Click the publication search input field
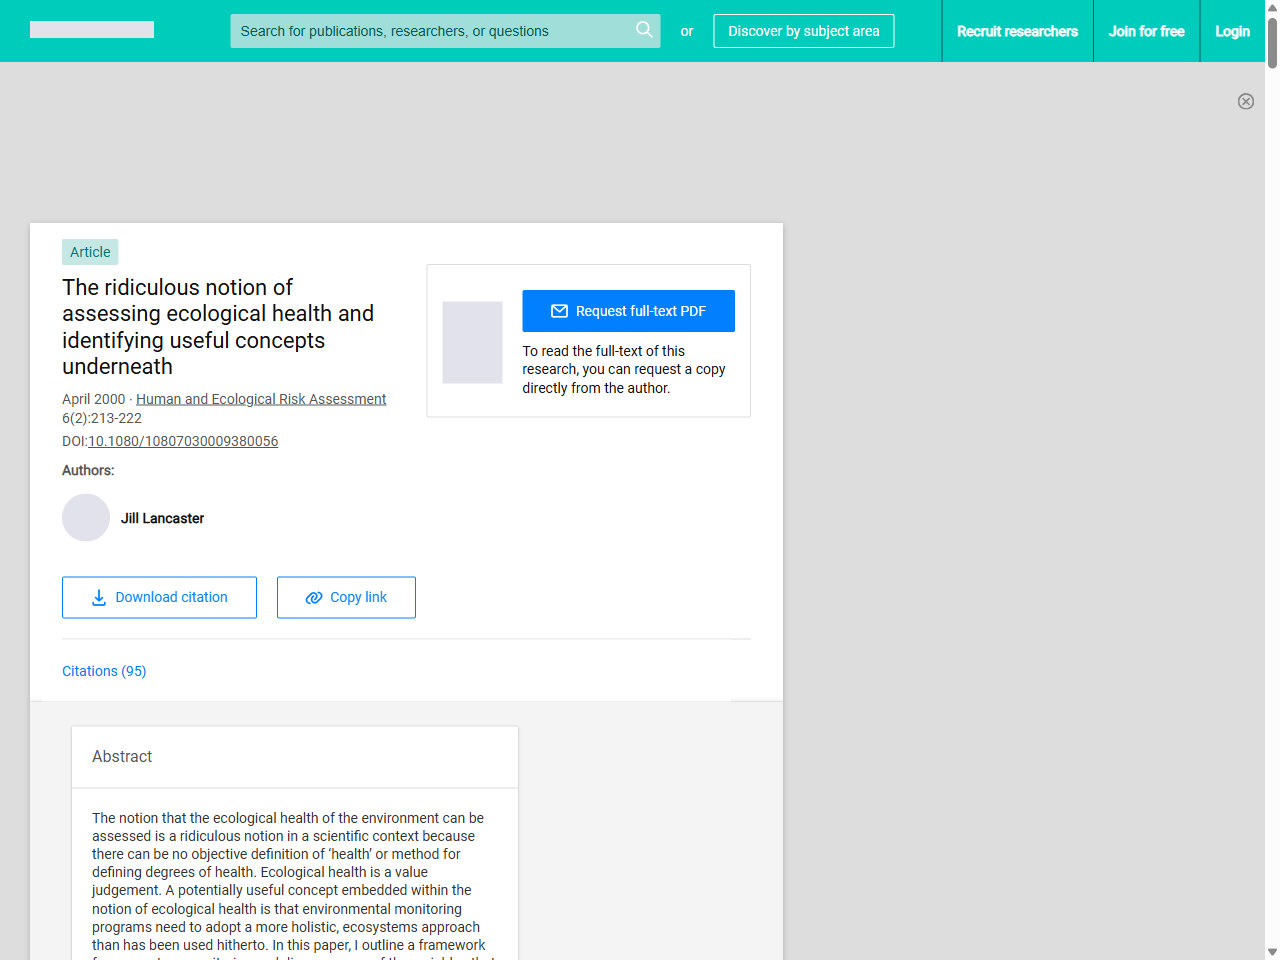Viewport: 1280px width, 960px height. click(x=445, y=31)
